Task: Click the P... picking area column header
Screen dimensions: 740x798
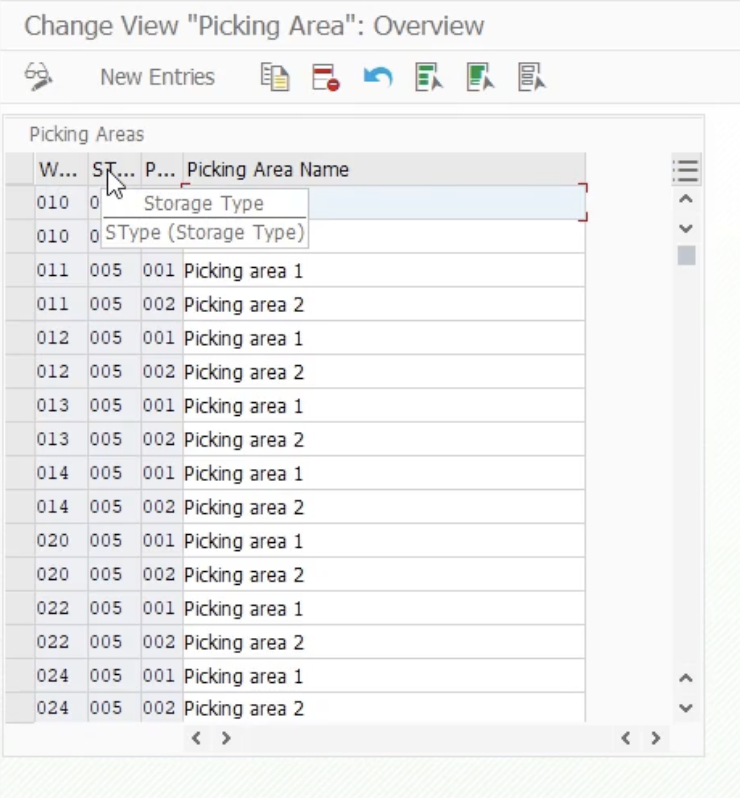Action: pyautogui.click(x=161, y=169)
